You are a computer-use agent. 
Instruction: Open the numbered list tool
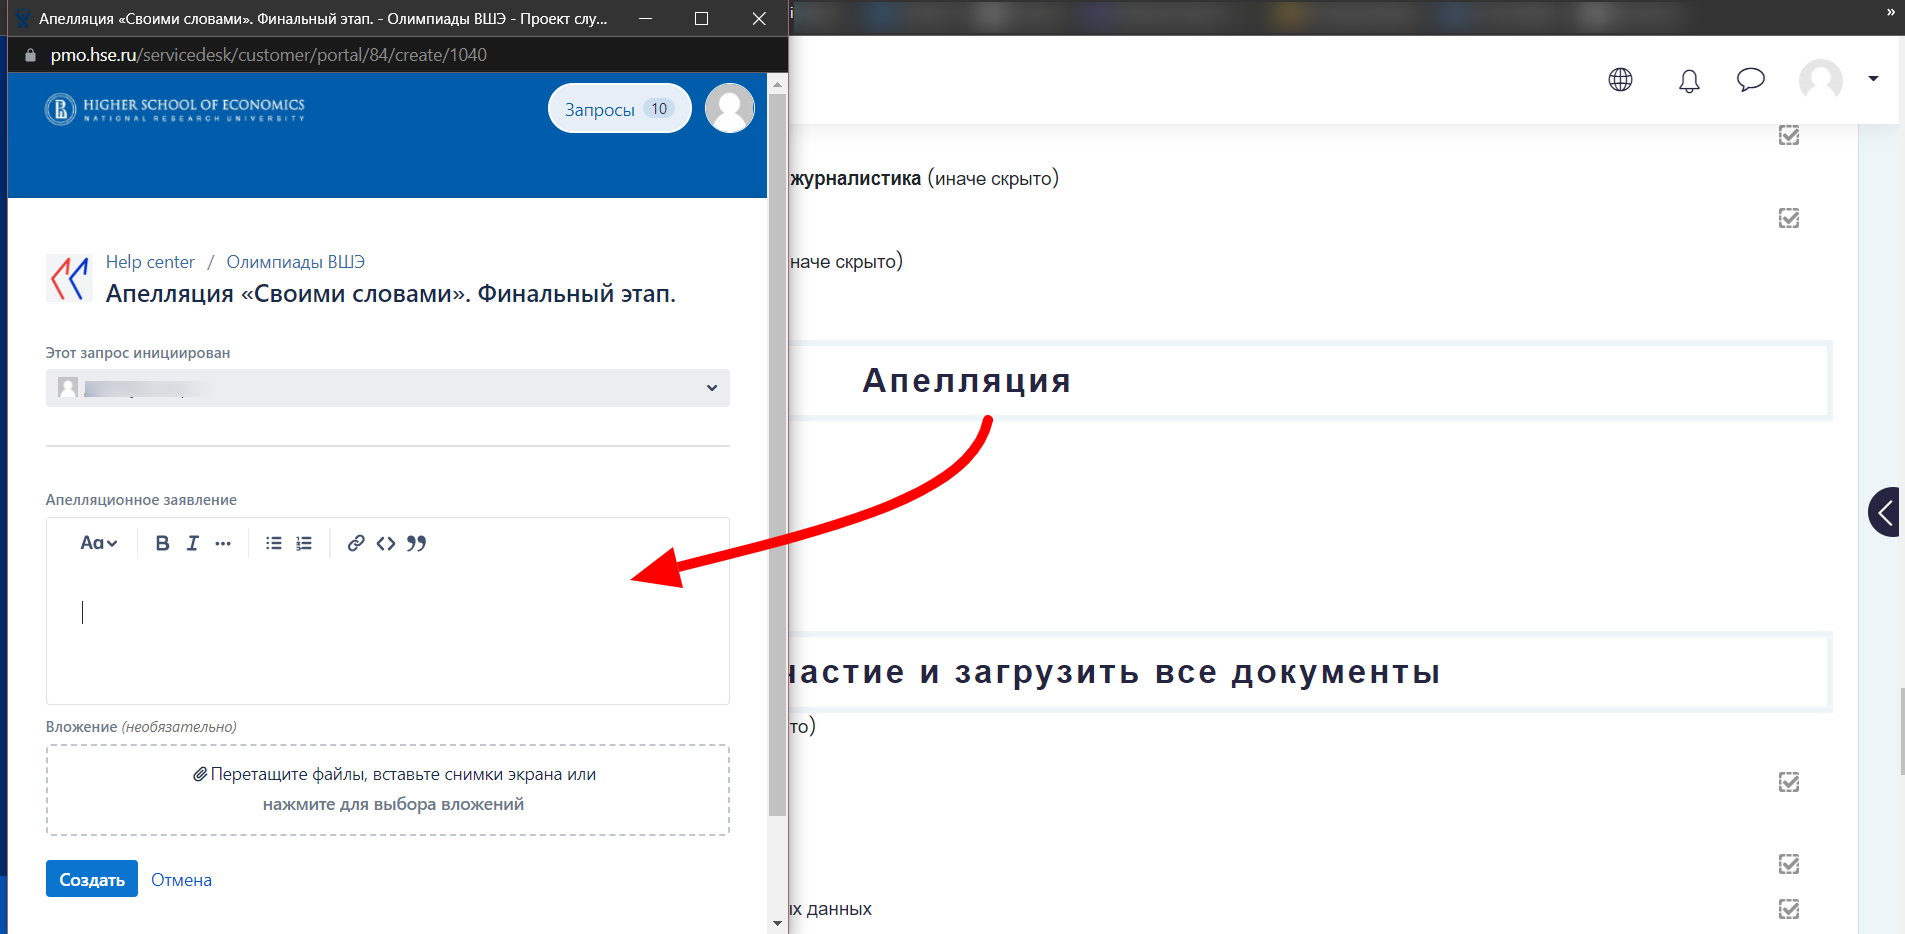304,543
